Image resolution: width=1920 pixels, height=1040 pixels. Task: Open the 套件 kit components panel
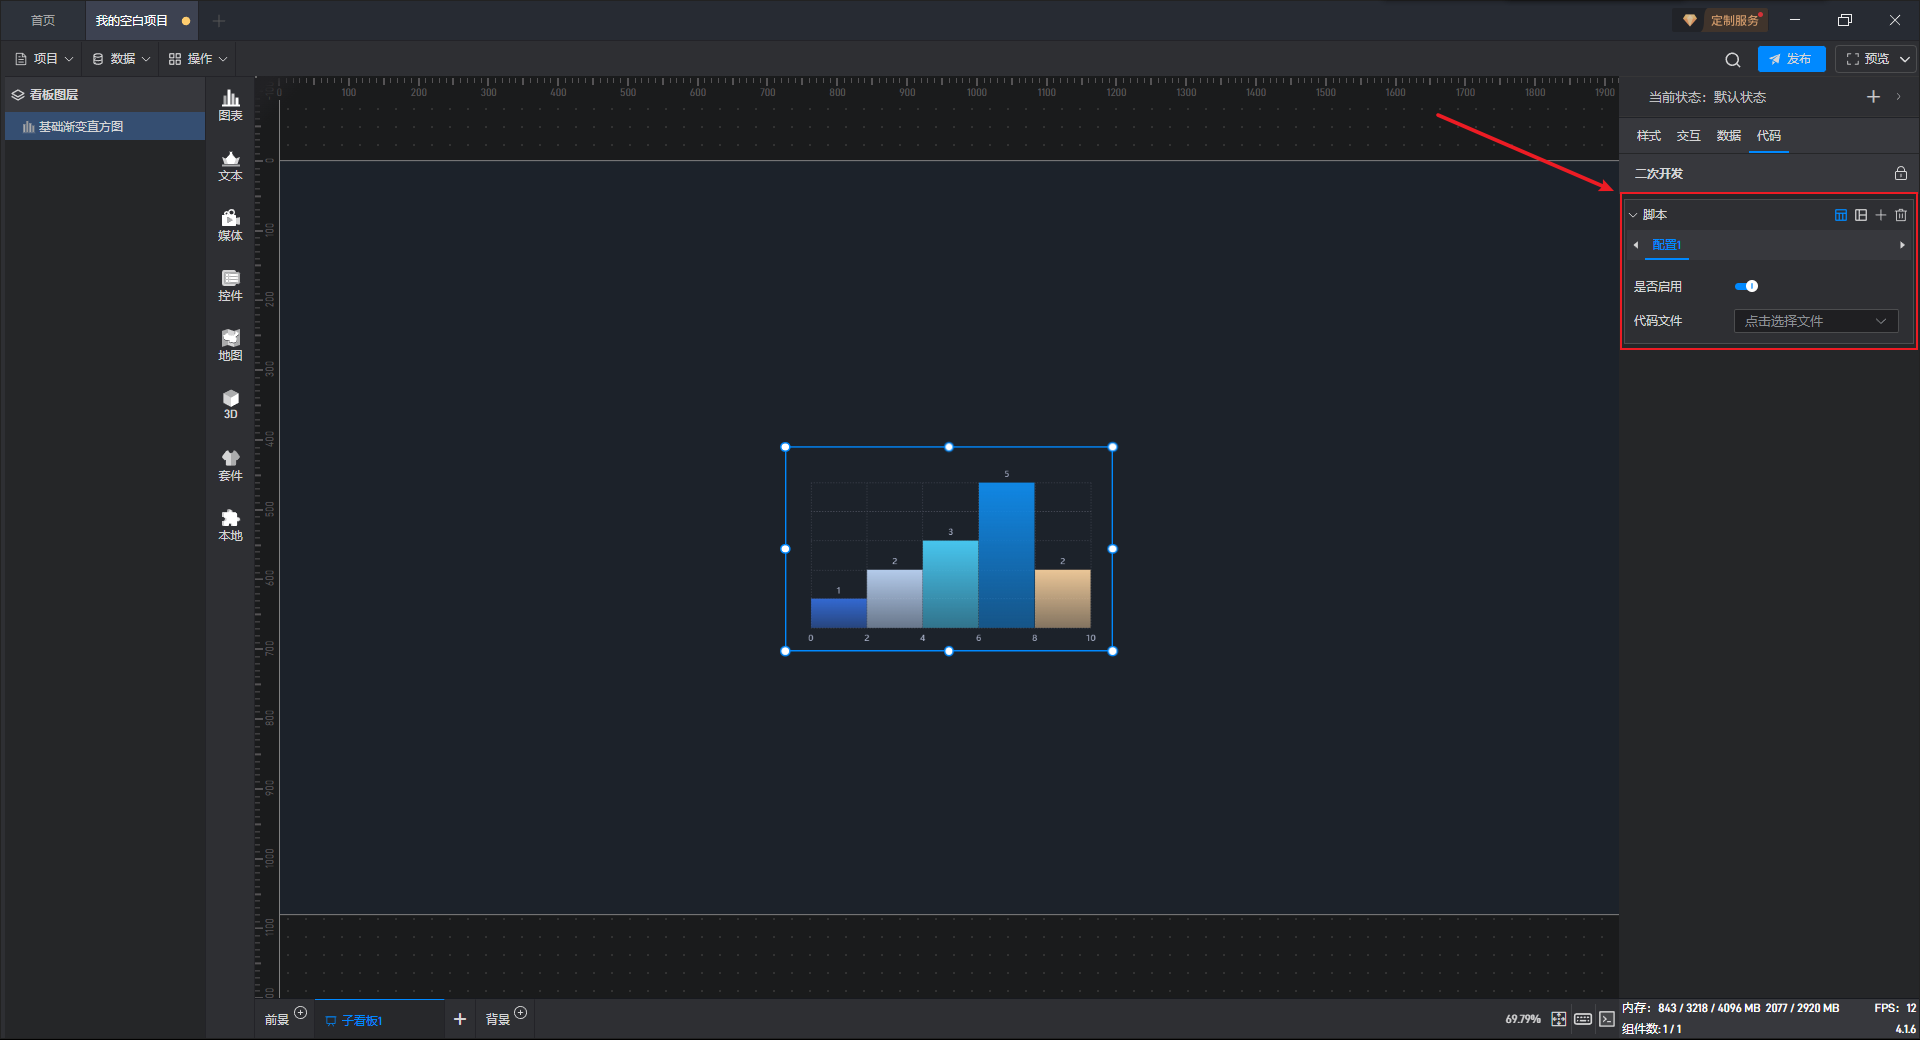click(230, 465)
